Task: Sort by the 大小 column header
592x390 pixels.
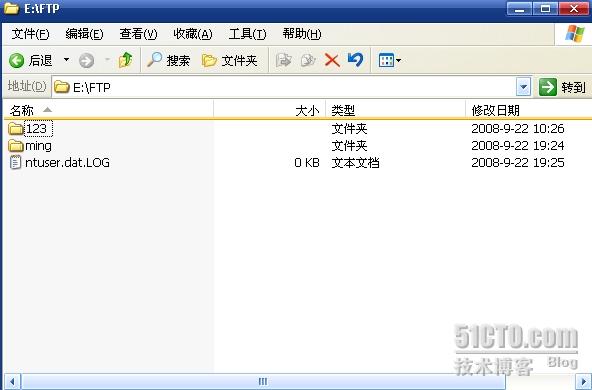Action: point(270,110)
